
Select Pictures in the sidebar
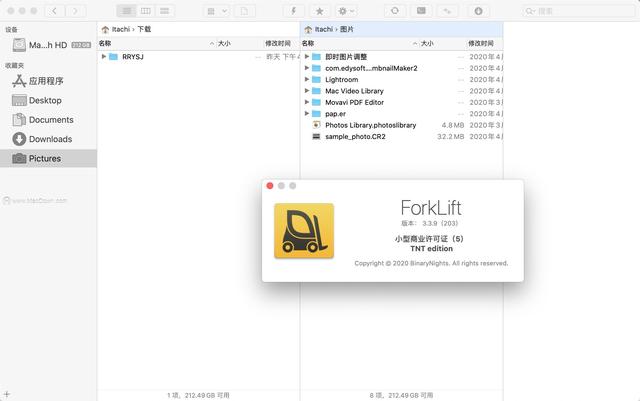tap(48, 158)
